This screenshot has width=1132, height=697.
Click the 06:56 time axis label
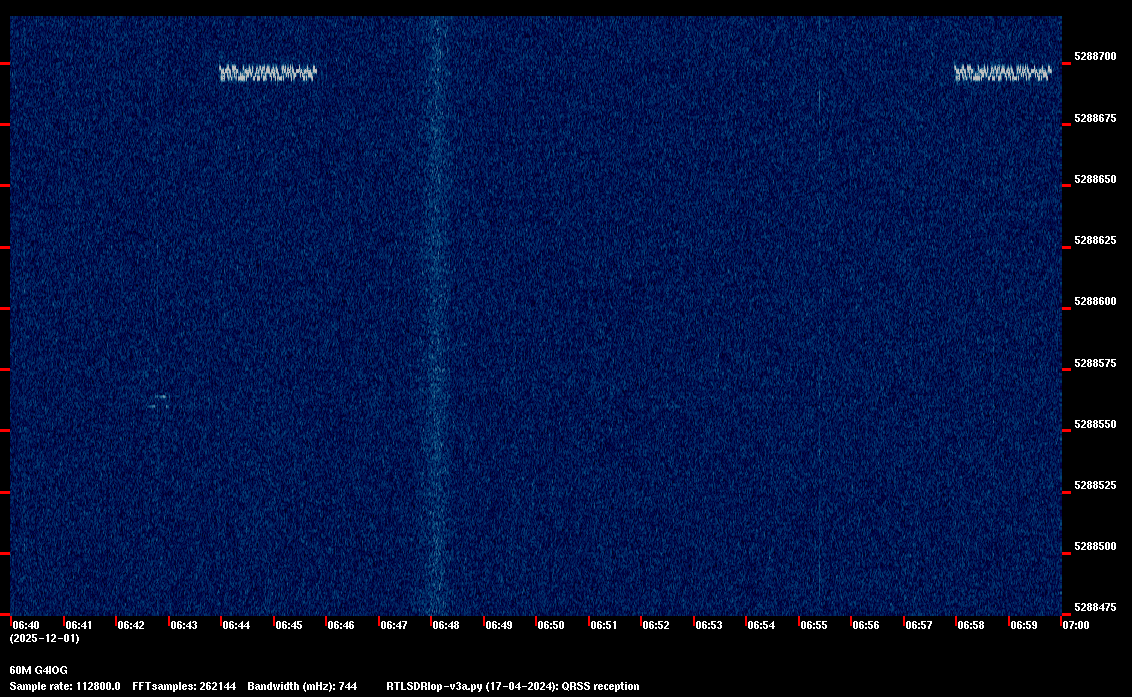click(x=866, y=625)
